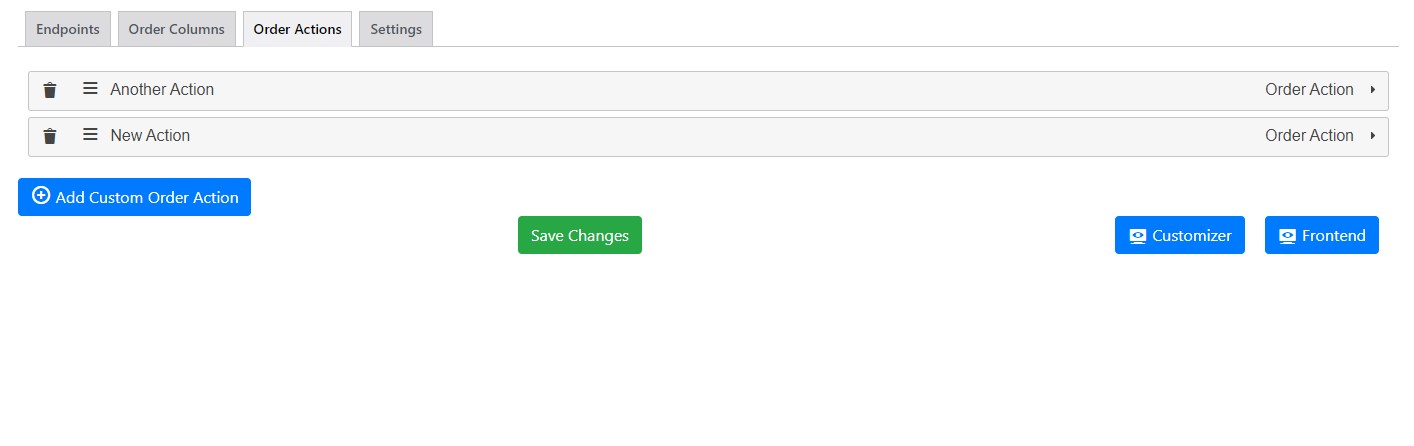Click the reorder handle icon for New Action
Image resolution: width=1414 pixels, height=446 pixels.
coord(90,135)
